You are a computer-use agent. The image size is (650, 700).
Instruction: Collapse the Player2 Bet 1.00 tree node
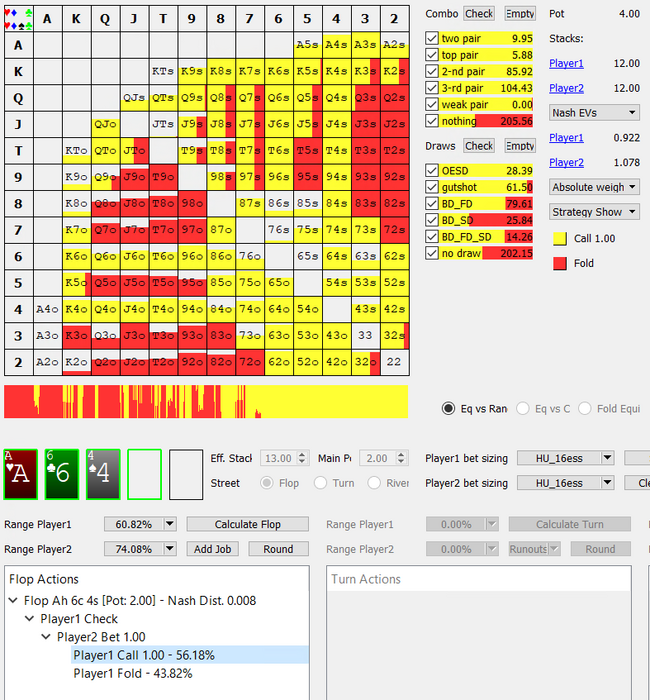(46, 637)
